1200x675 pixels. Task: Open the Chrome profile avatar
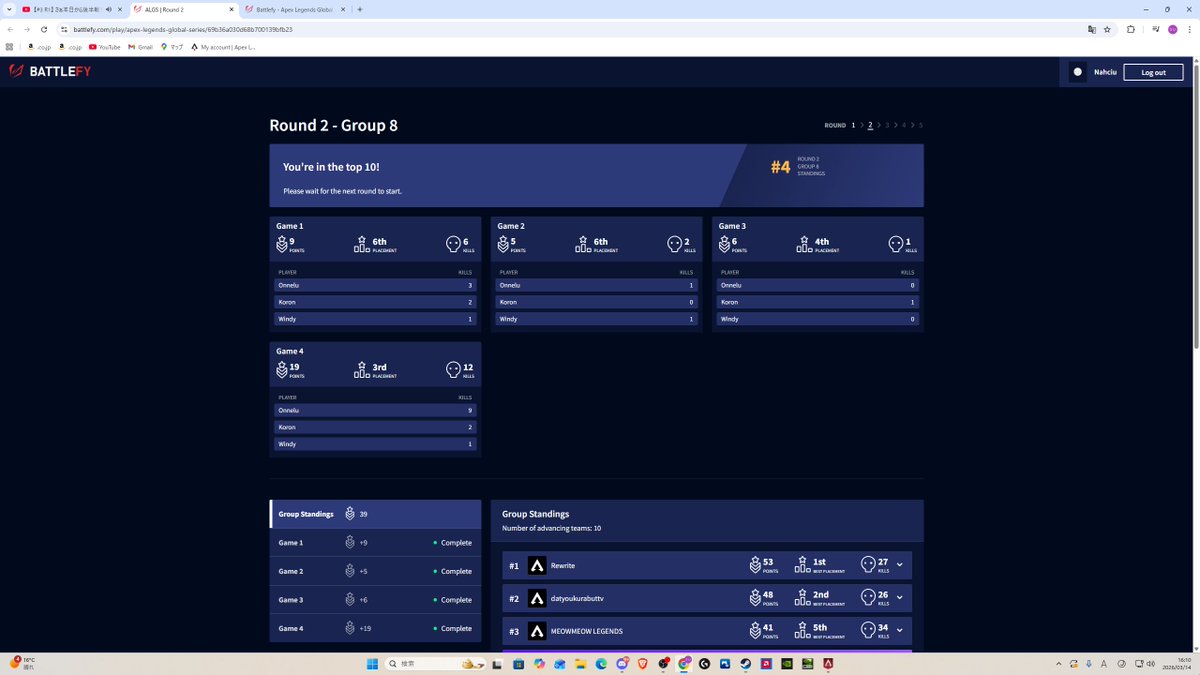1172,29
